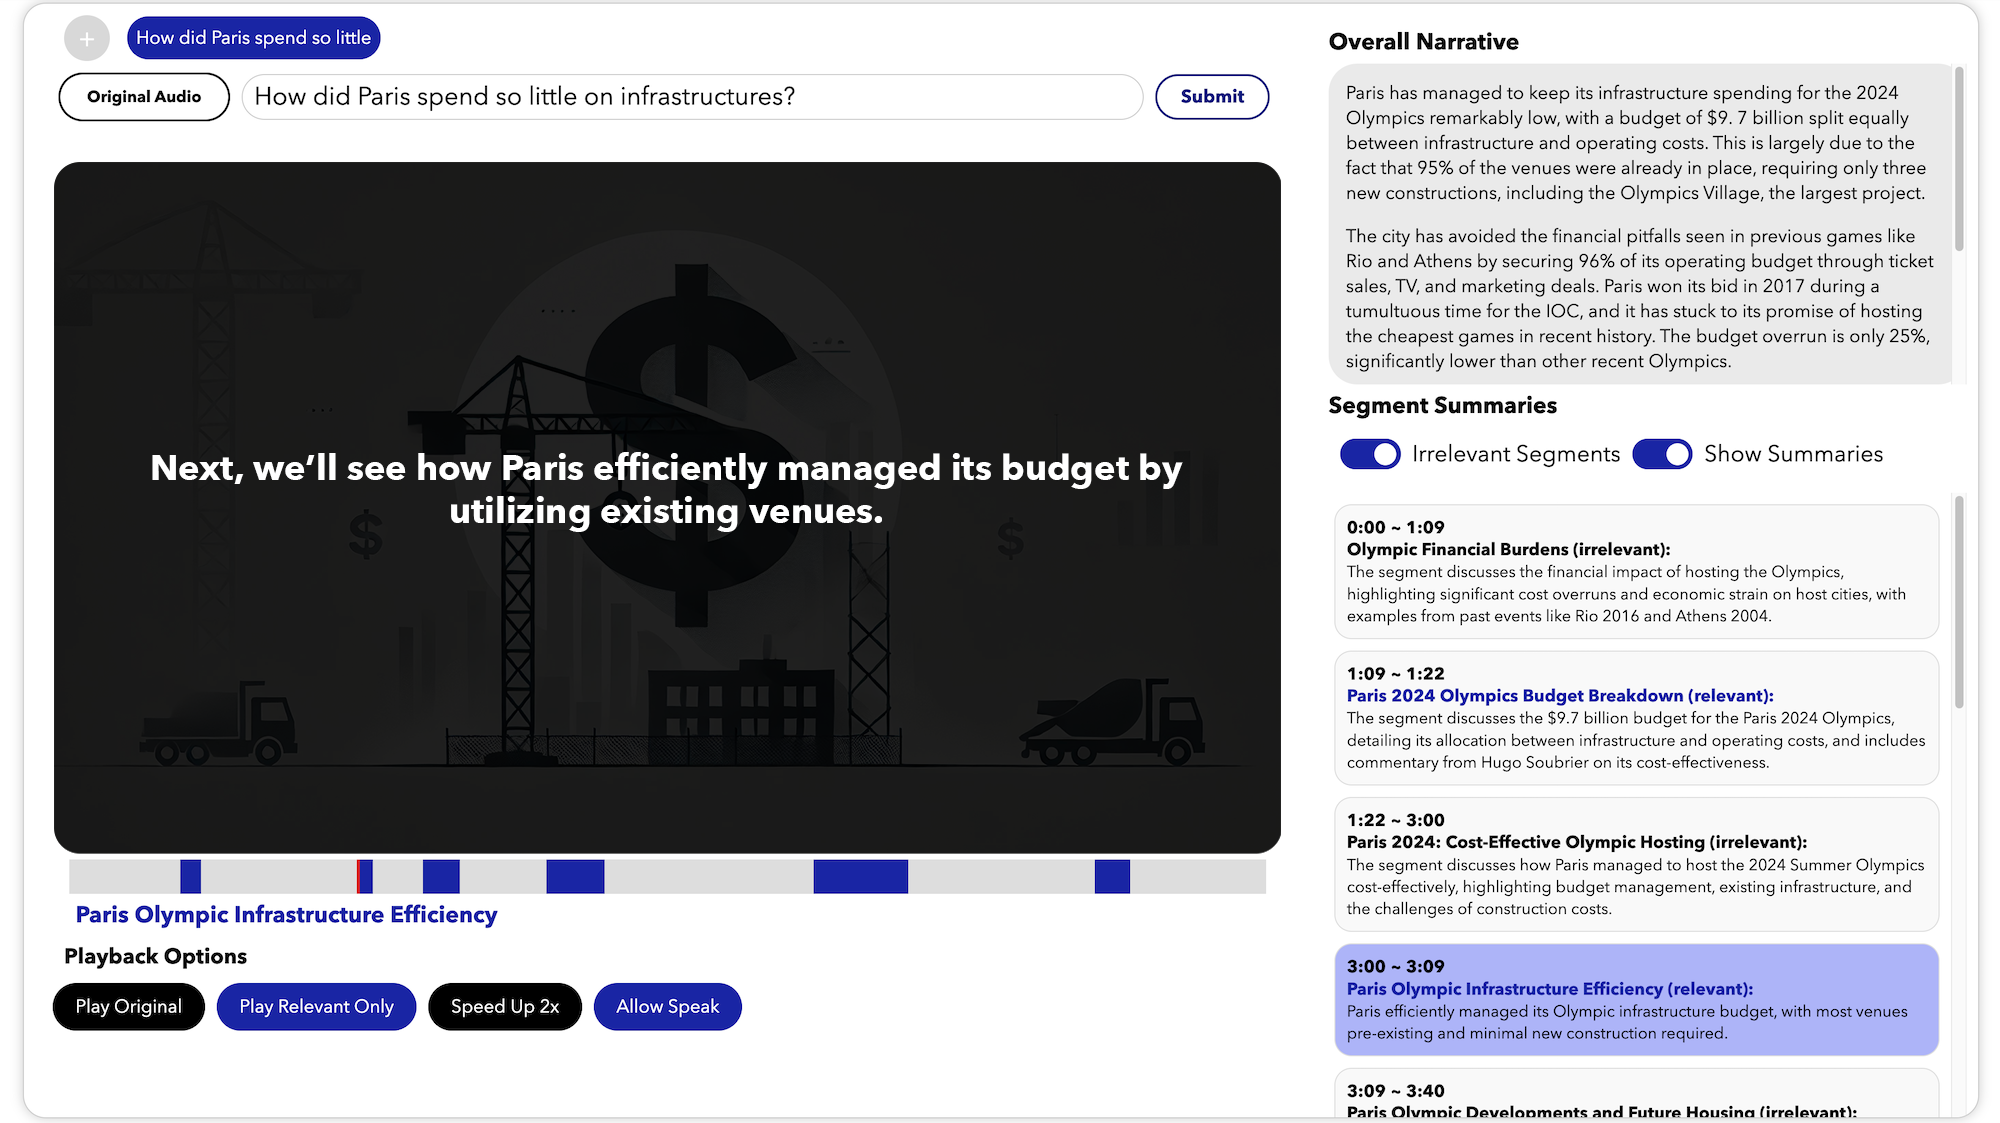This screenshot has height=1123, width=2000.
Task: Click Play Relevant Only button
Action: click(x=316, y=1006)
